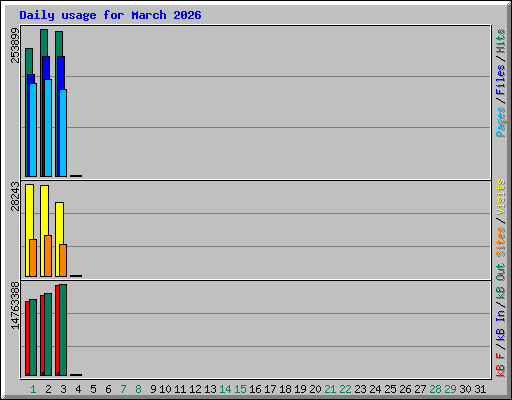Click the 14763388 axis value
The width and height of the screenshot is (512, 400).
[15, 305]
